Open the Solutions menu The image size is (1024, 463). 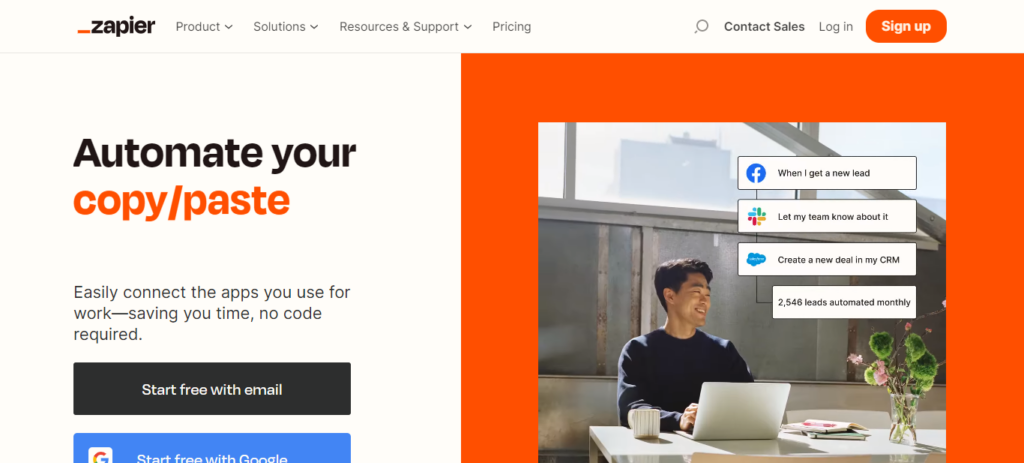(x=286, y=27)
